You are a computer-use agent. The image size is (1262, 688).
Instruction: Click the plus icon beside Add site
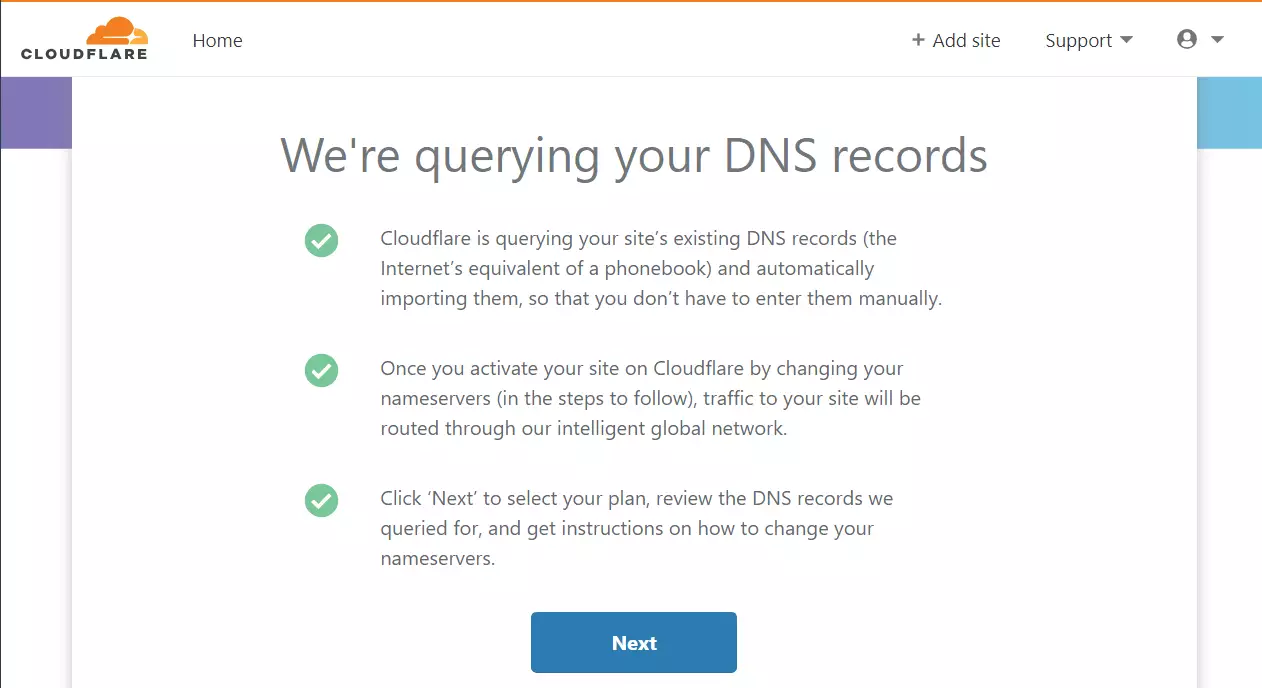click(x=918, y=40)
